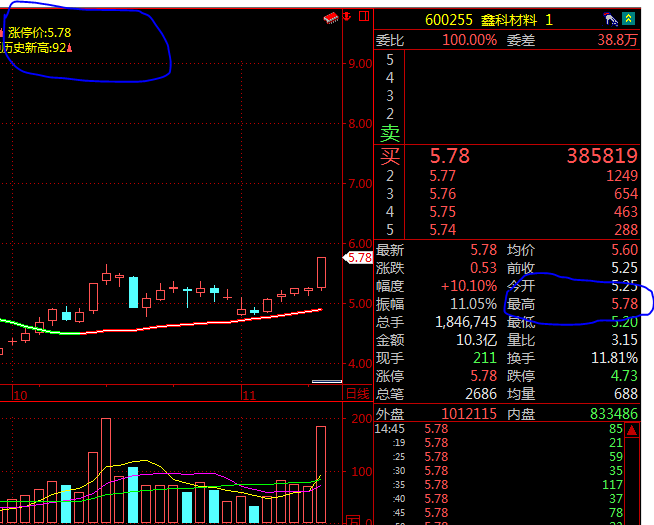Image resolution: width=654 pixels, height=525 pixels.
Task: Click the red box icon below volume axis
Action: 352,518
